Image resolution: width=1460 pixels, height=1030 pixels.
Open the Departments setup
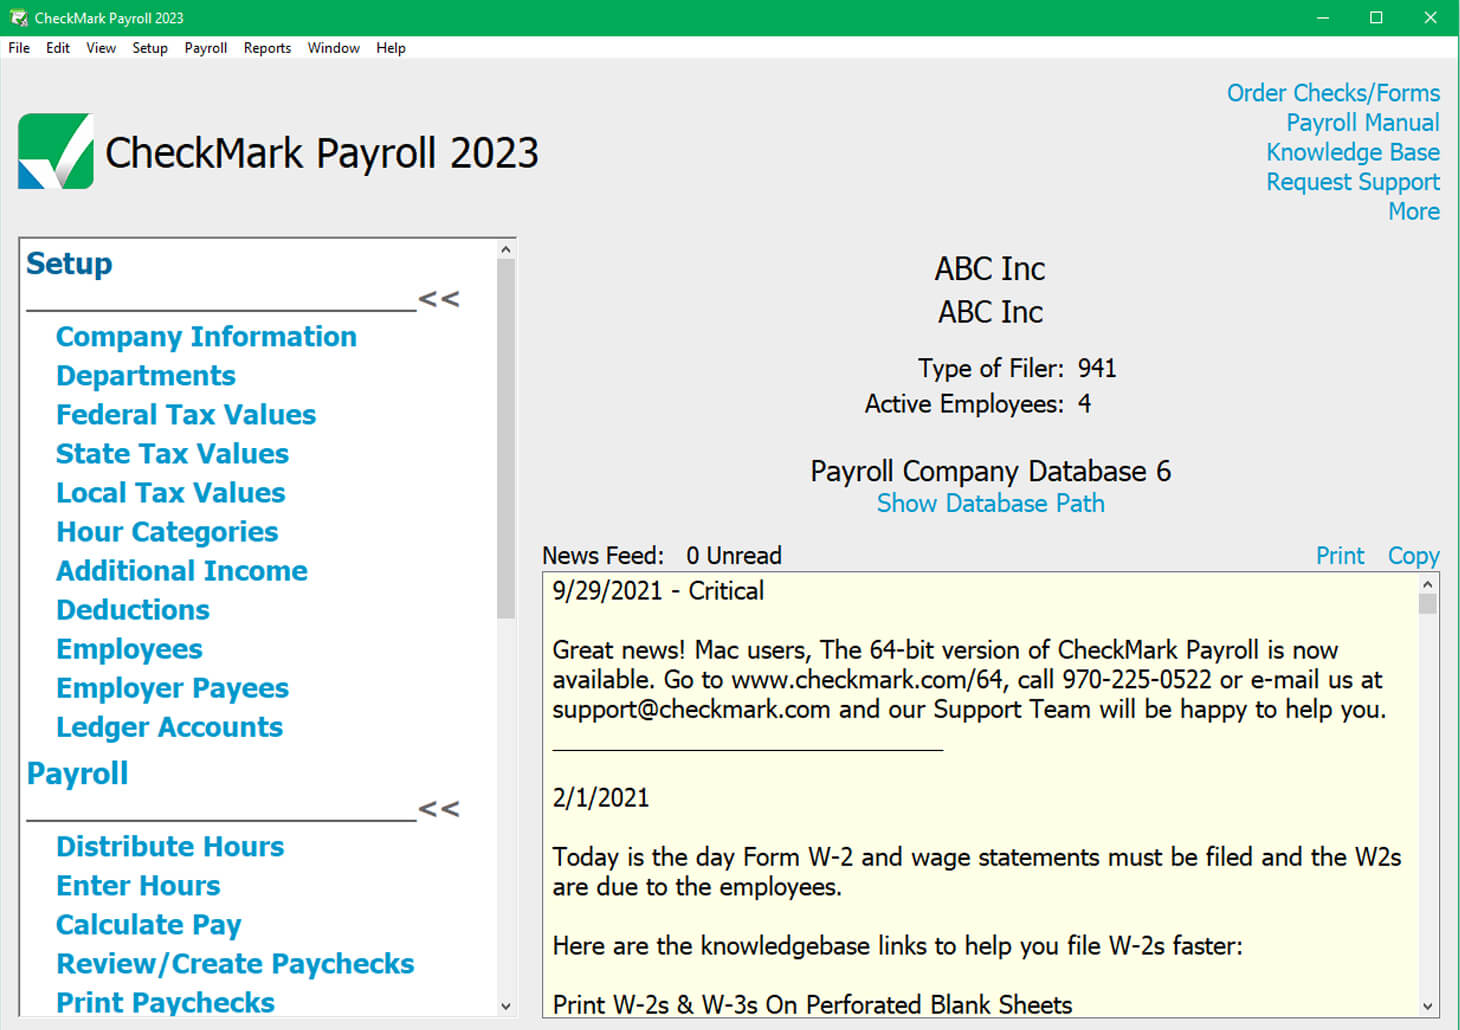tap(146, 376)
